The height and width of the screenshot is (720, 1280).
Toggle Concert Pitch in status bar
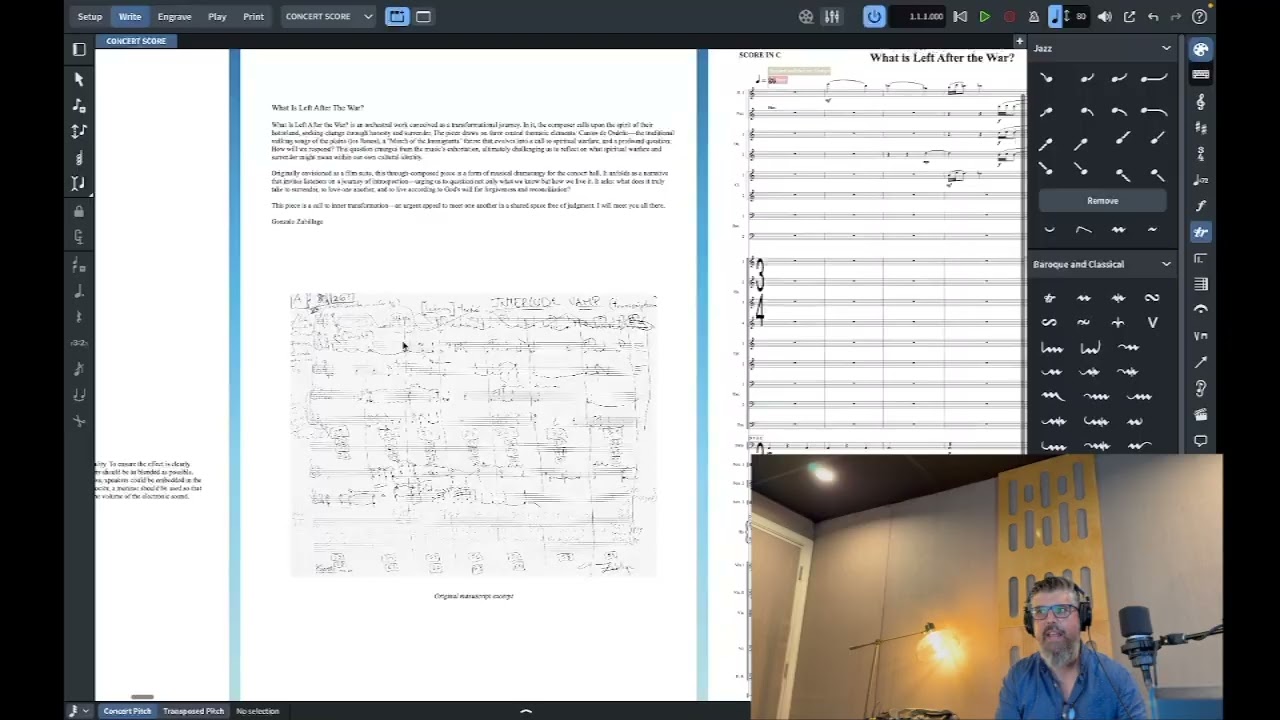[127, 711]
